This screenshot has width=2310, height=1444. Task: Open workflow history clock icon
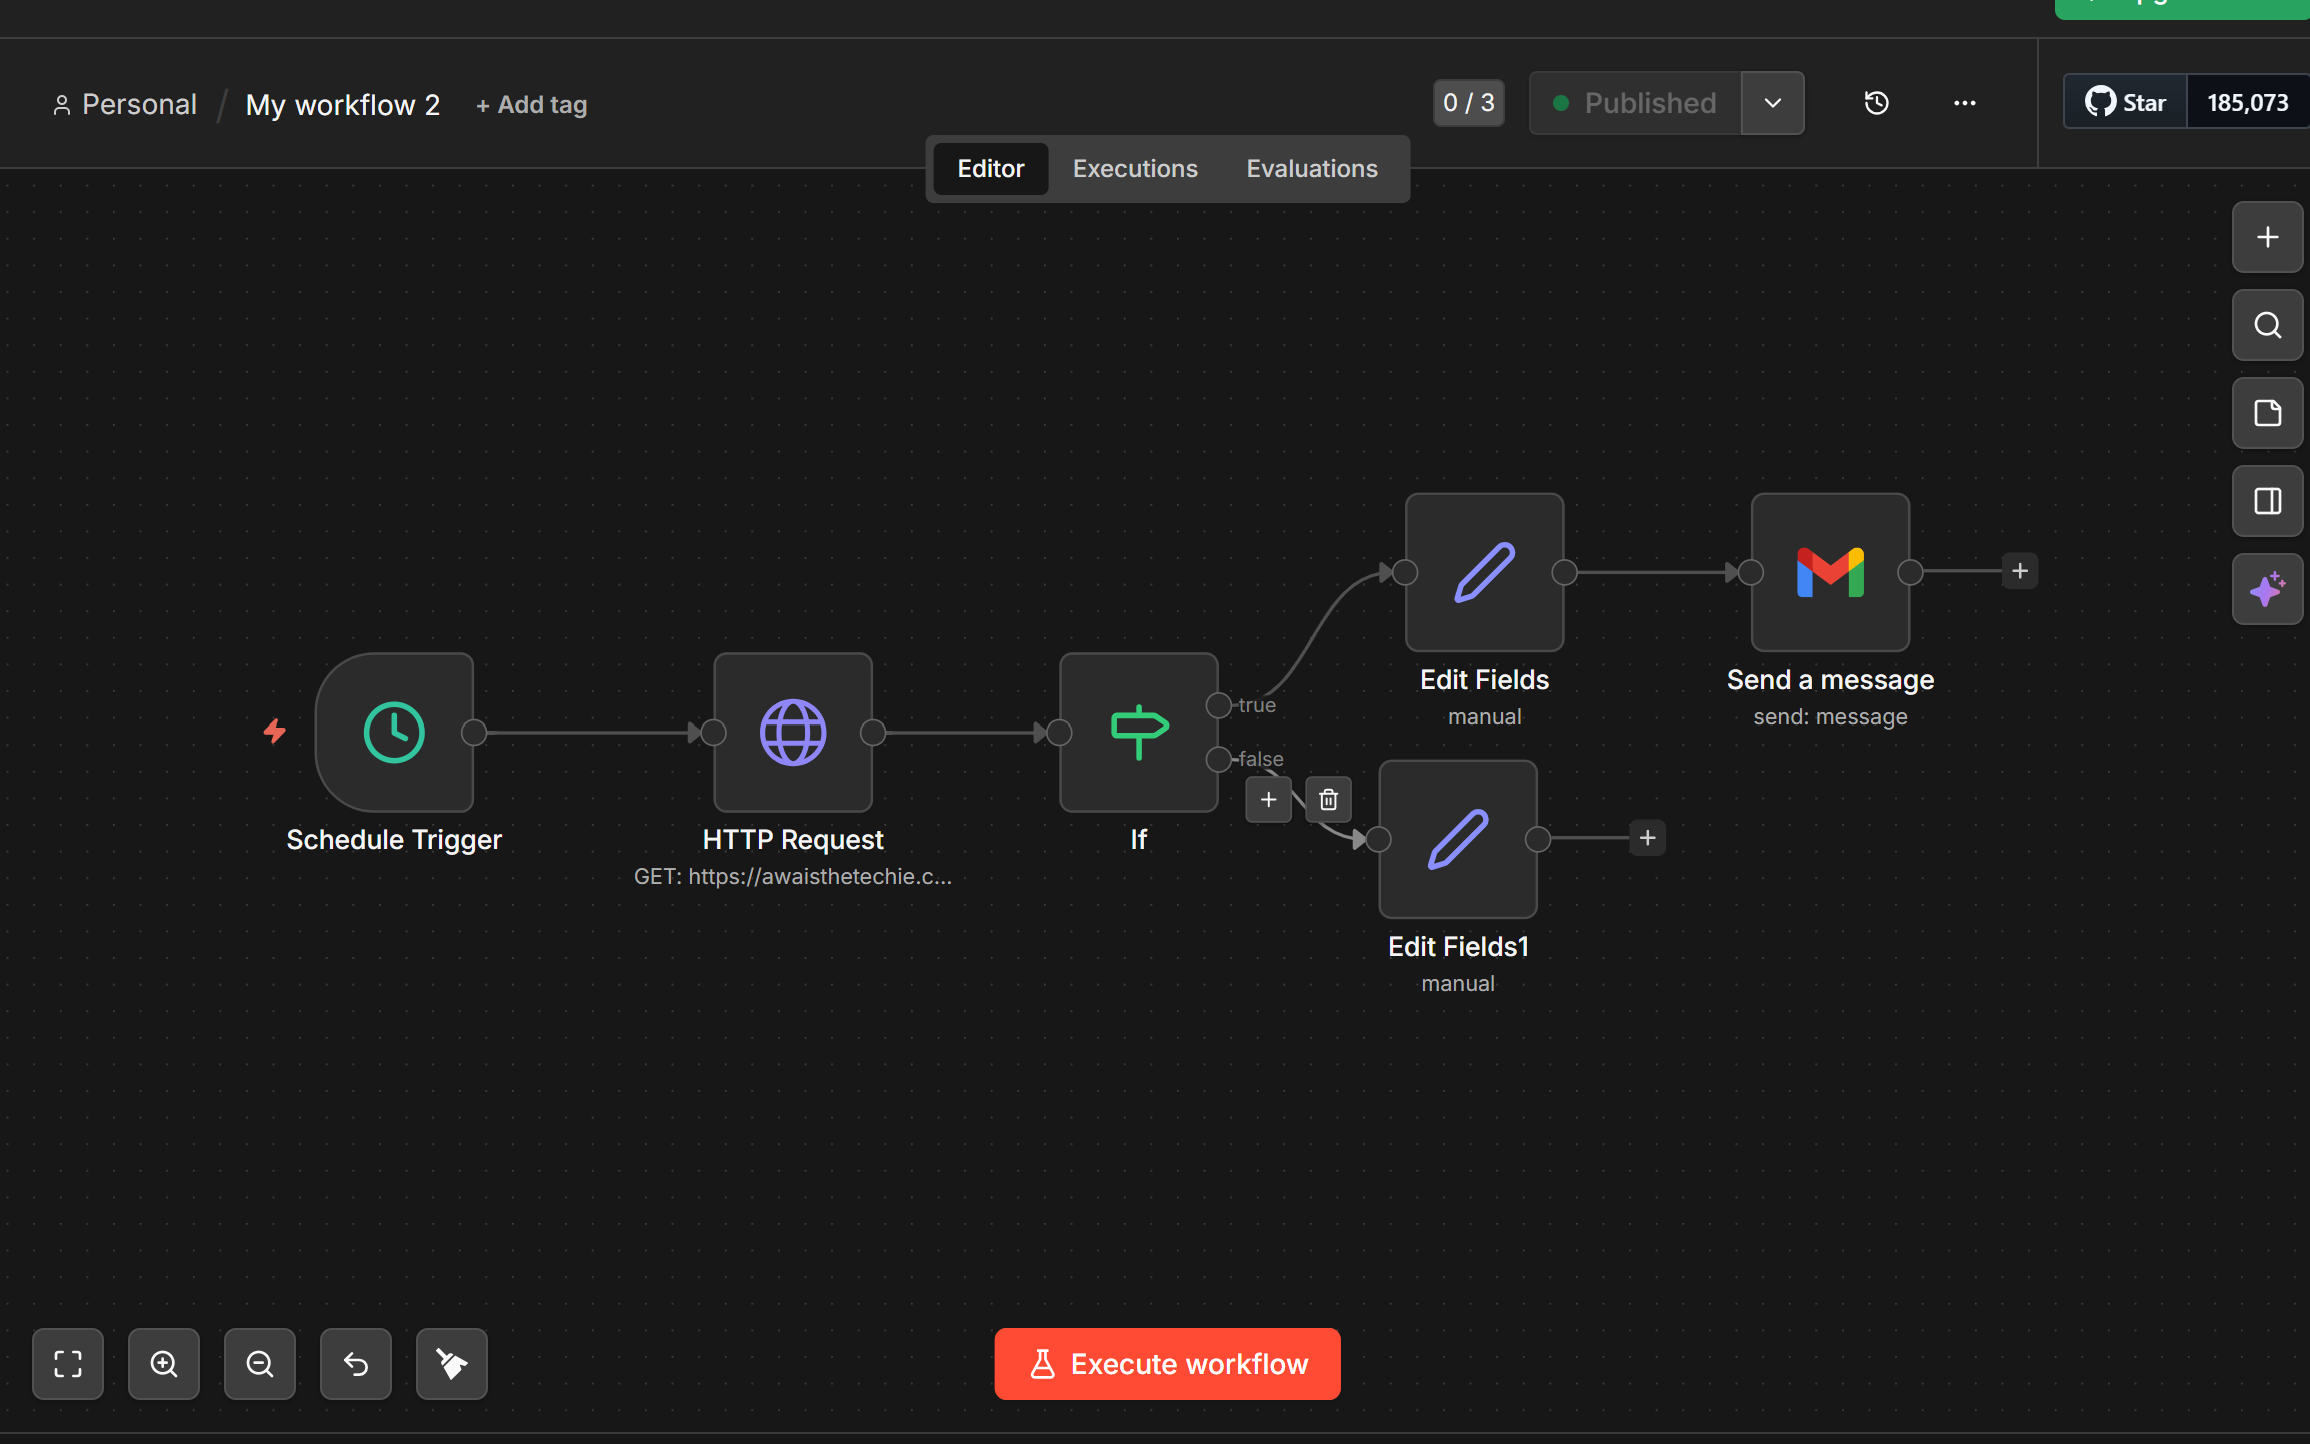click(x=1876, y=103)
